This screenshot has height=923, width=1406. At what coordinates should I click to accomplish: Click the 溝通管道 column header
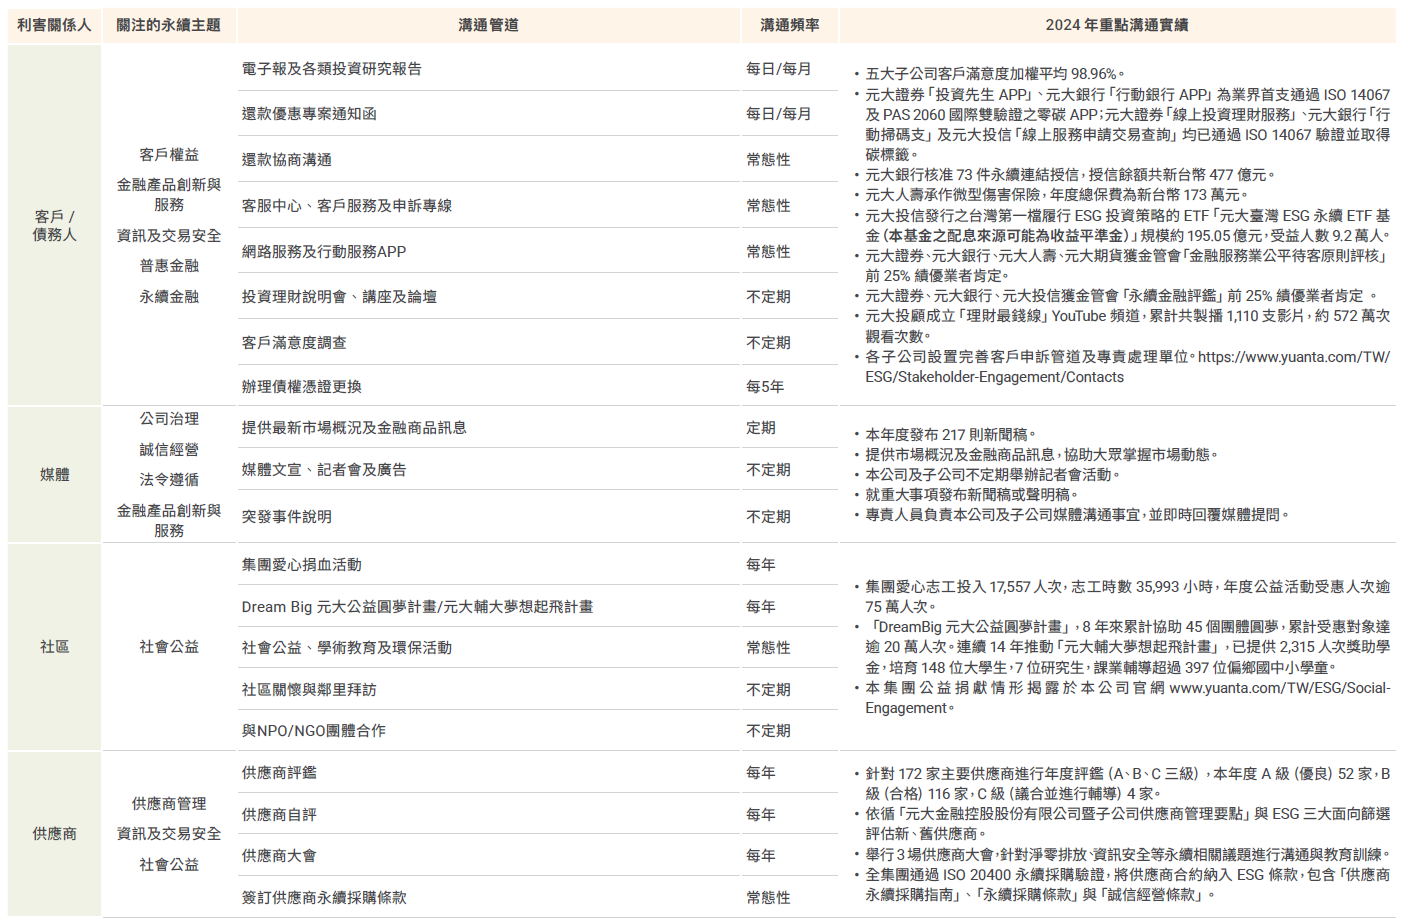[488, 25]
